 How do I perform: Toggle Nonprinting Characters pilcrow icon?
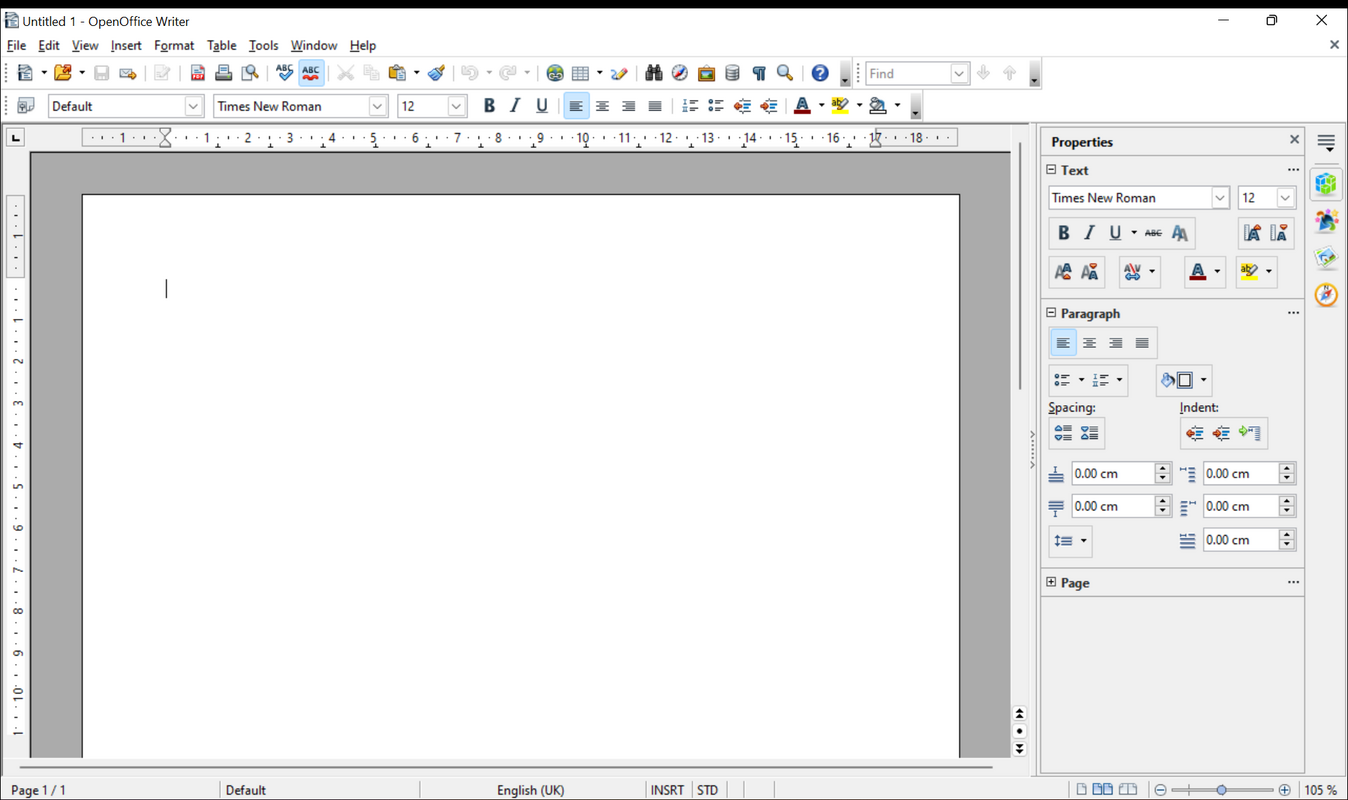click(759, 73)
